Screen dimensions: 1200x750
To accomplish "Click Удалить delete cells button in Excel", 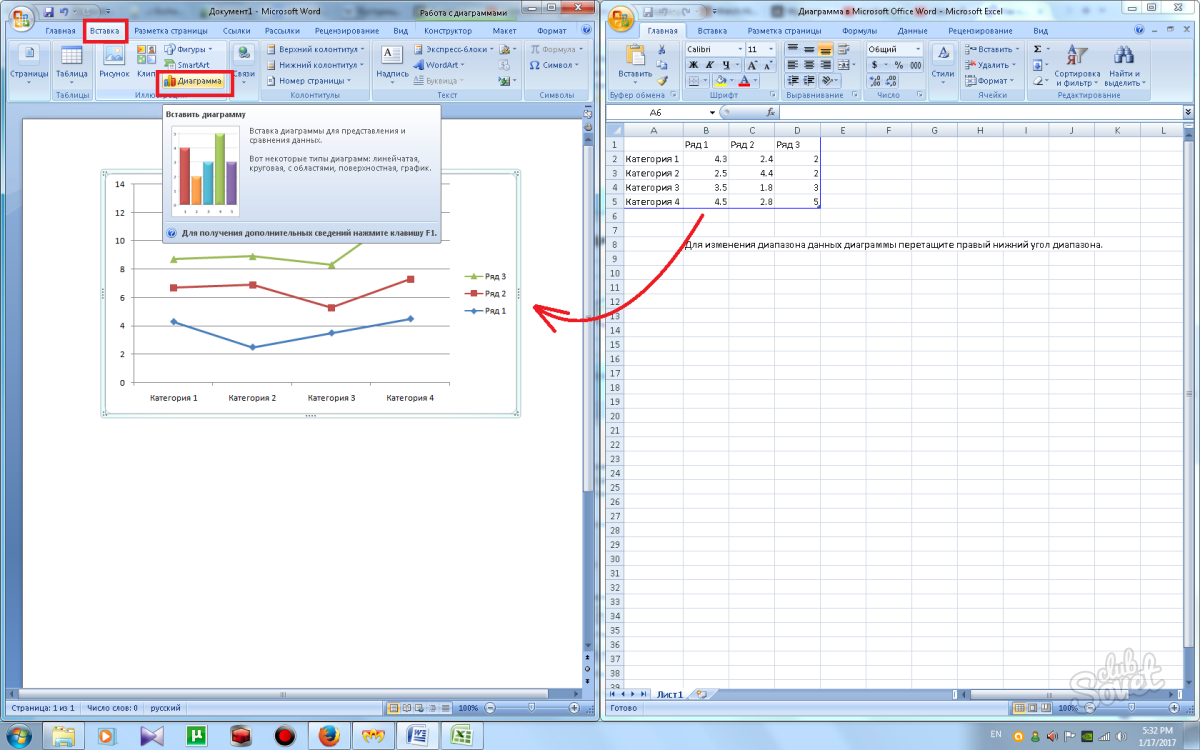I will (x=993, y=65).
